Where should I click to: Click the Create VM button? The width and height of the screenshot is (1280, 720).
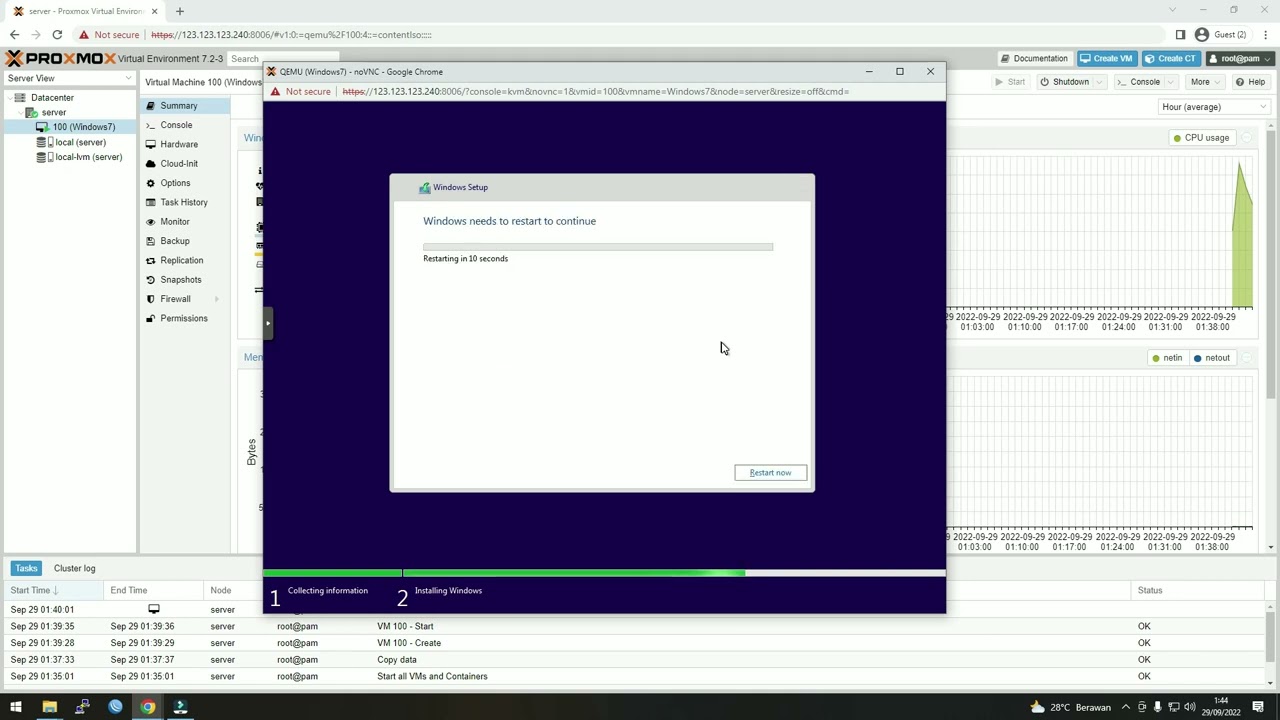click(1107, 58)
